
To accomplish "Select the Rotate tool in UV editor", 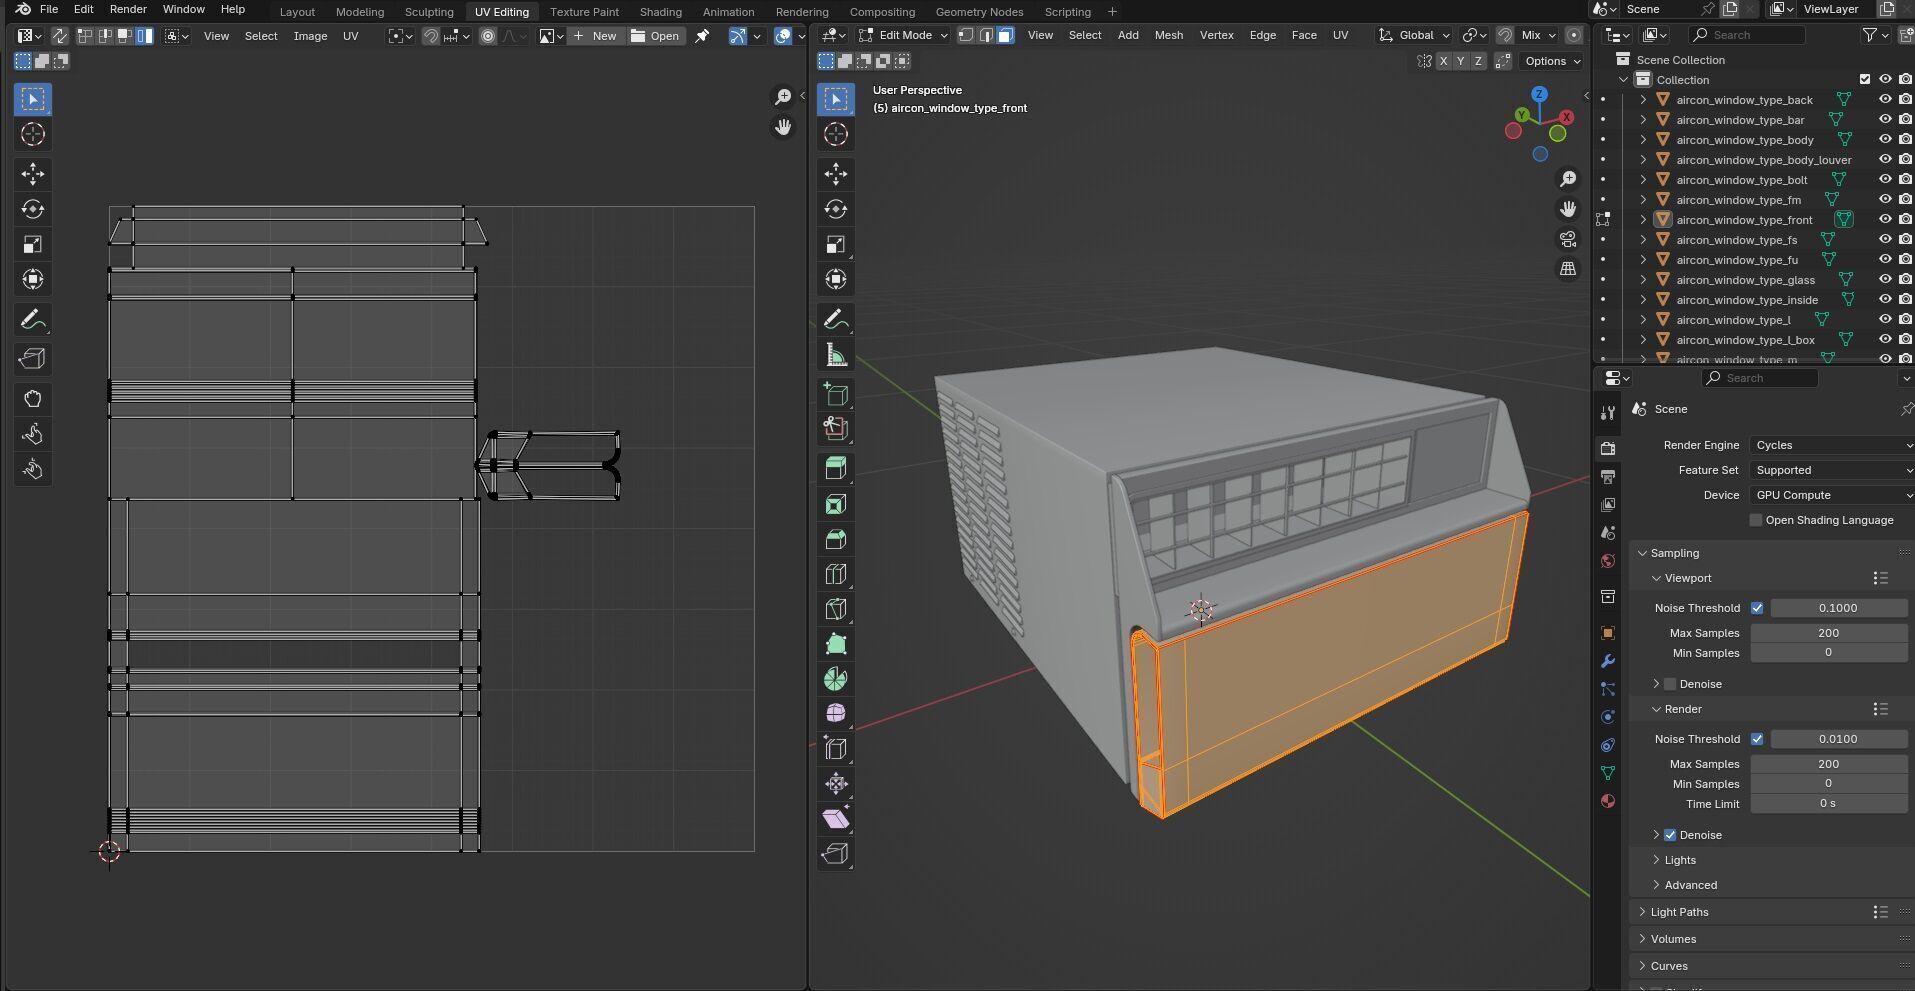I will pos(33,209).
